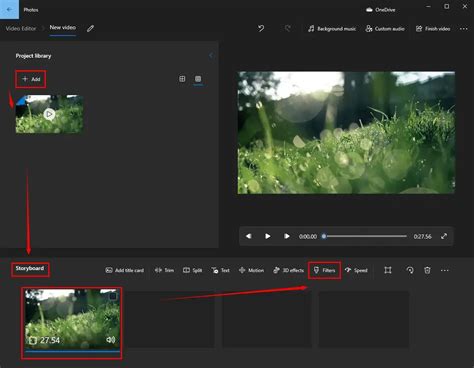Screen dimensions: 474x368
Task: Toggle the storyboard clip selection checkbox
Action: coord(113,296)
